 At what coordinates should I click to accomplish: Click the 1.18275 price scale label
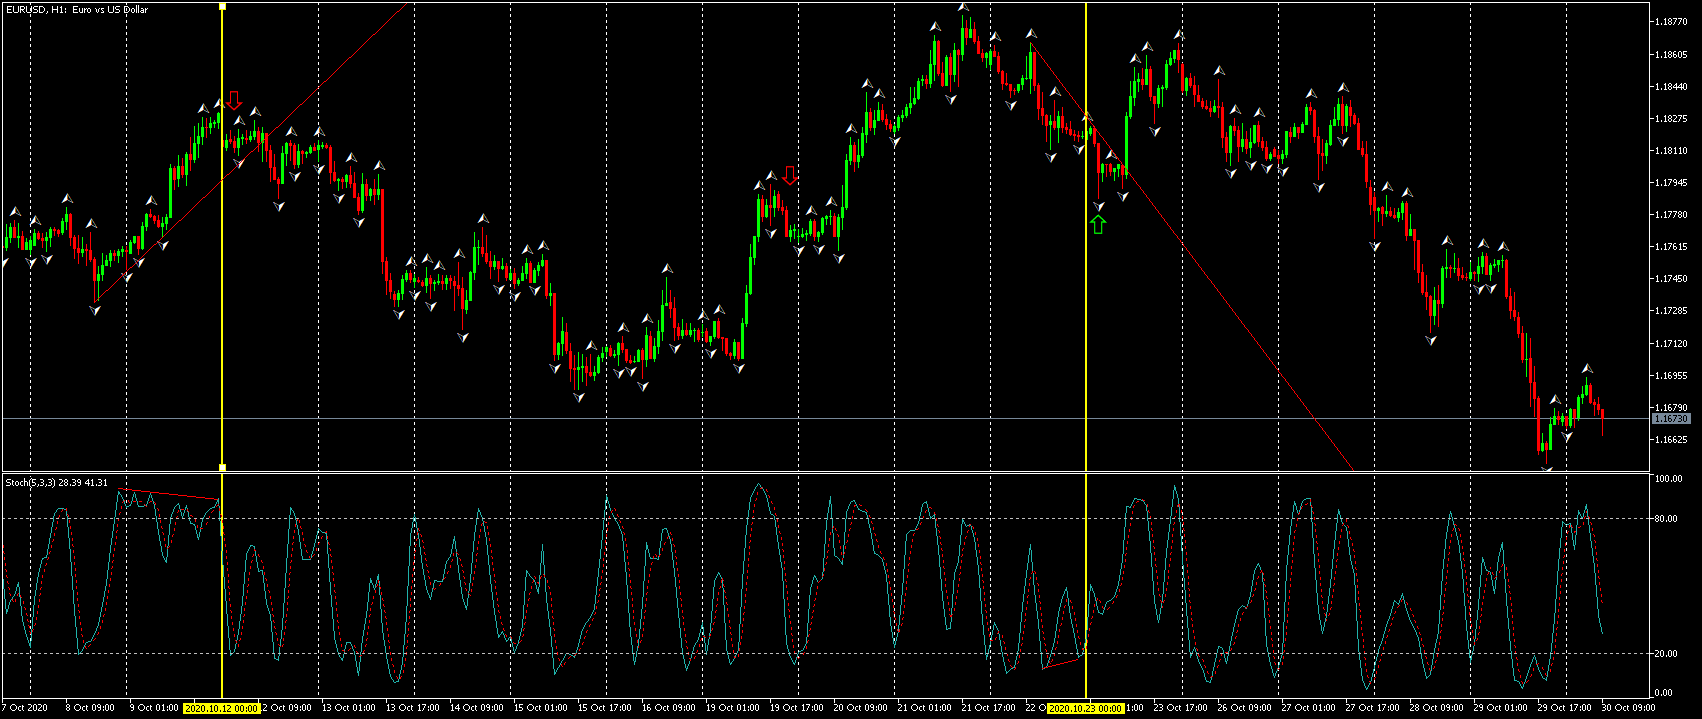point(1671,119)
